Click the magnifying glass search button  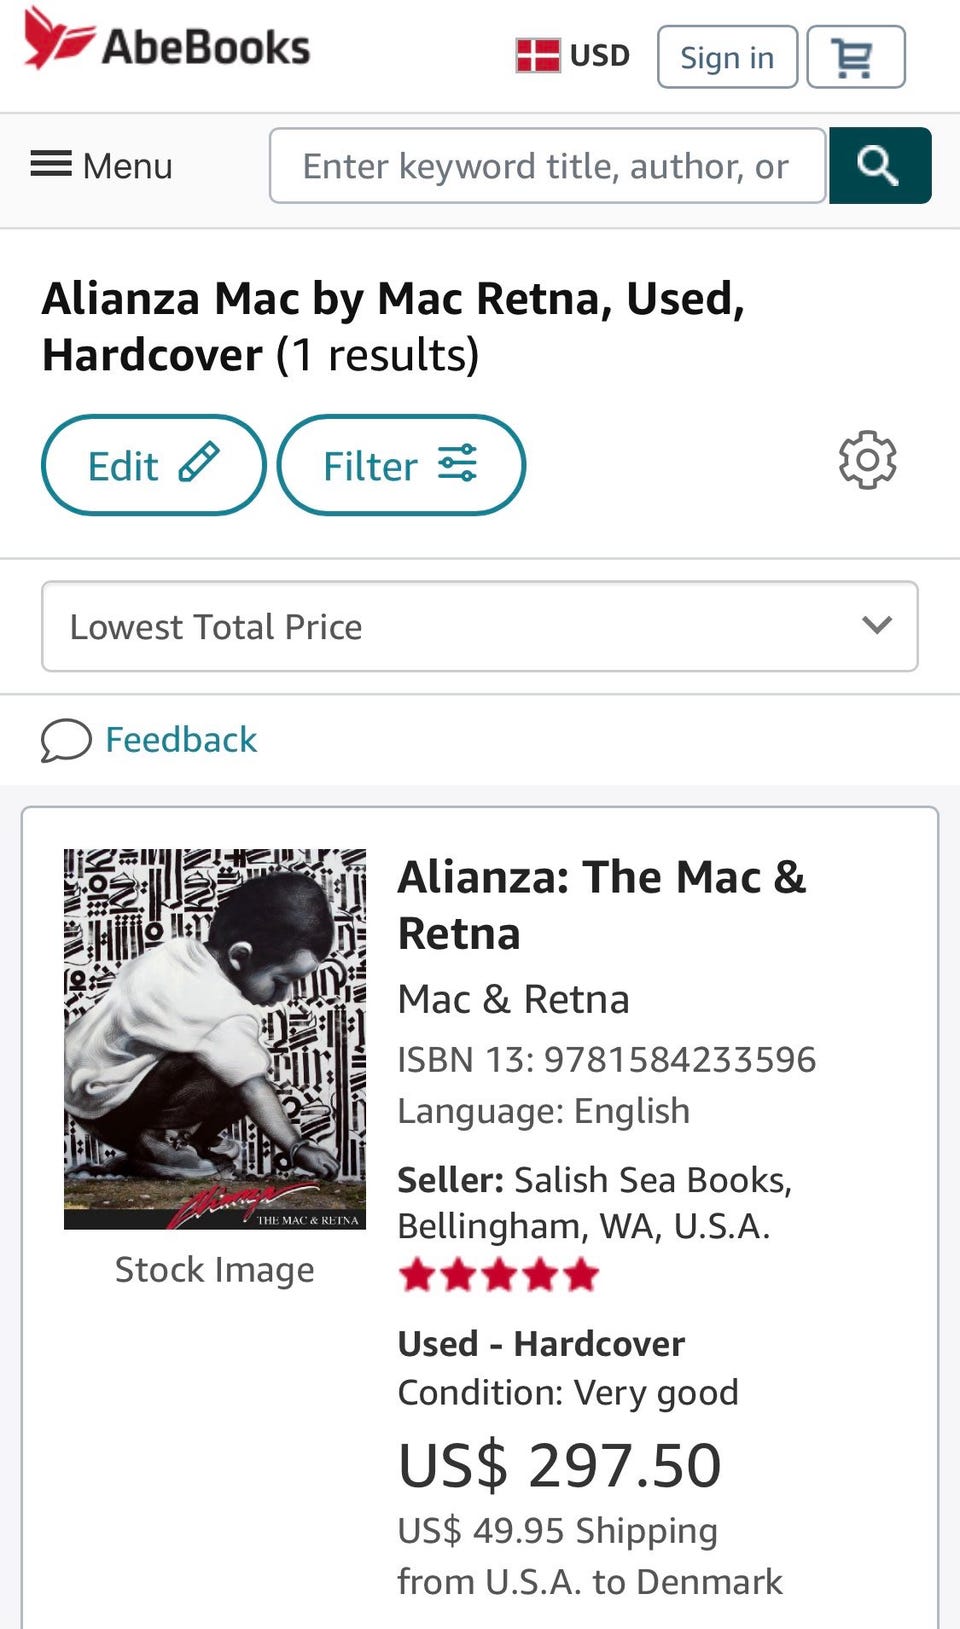[879, 166]
